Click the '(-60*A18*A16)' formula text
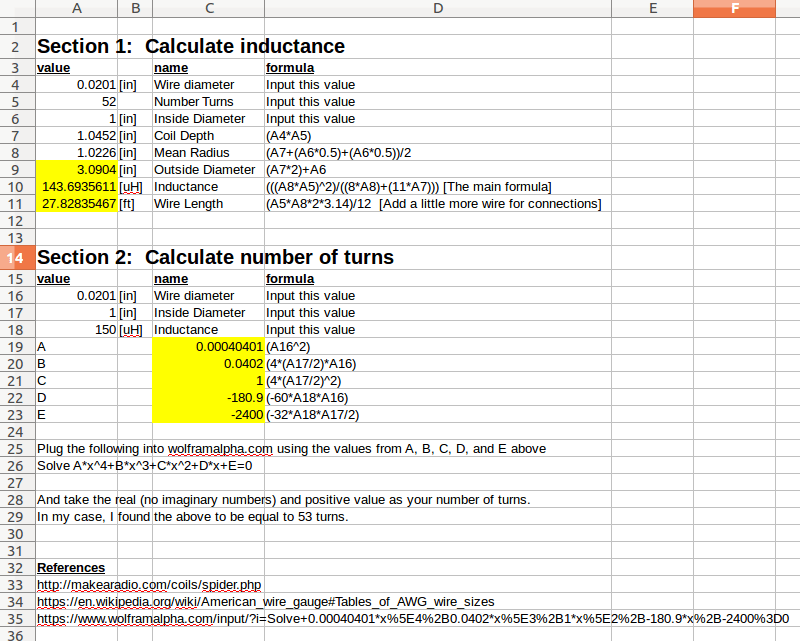Screen dimensions: 800x641 point(307,398)
